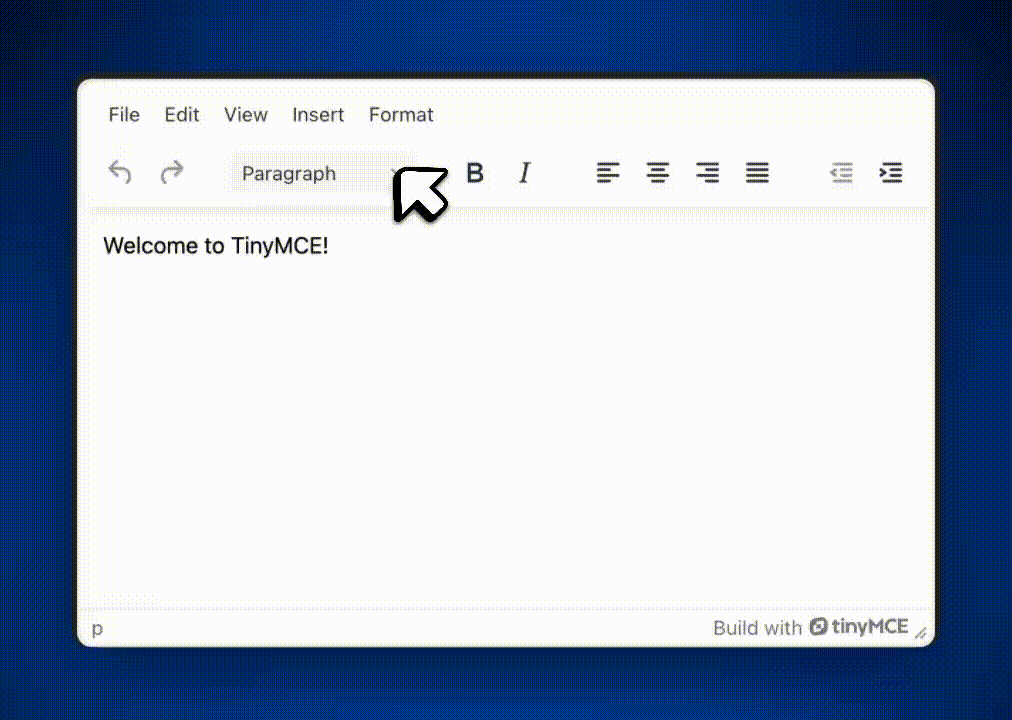Open the View menu

[x=245, y=115]
